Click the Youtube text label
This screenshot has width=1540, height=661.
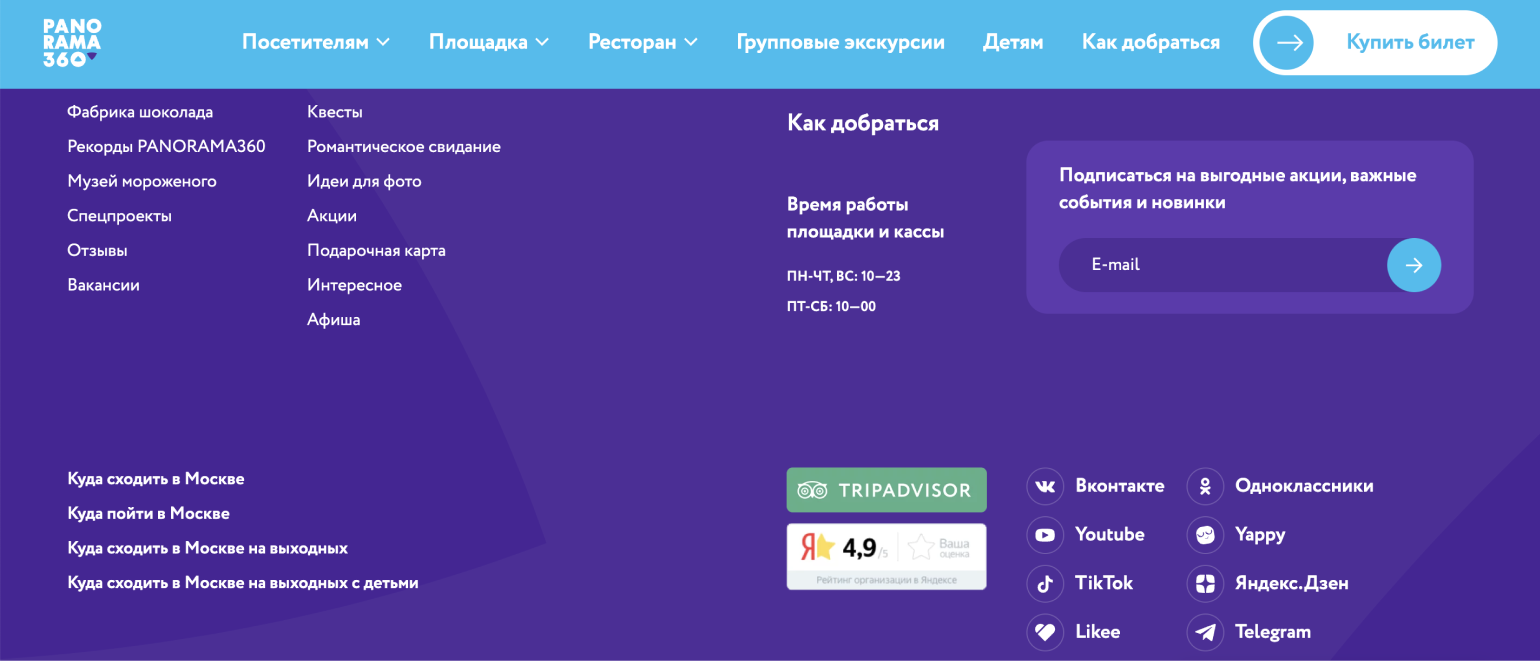(x=1110, y=534)
